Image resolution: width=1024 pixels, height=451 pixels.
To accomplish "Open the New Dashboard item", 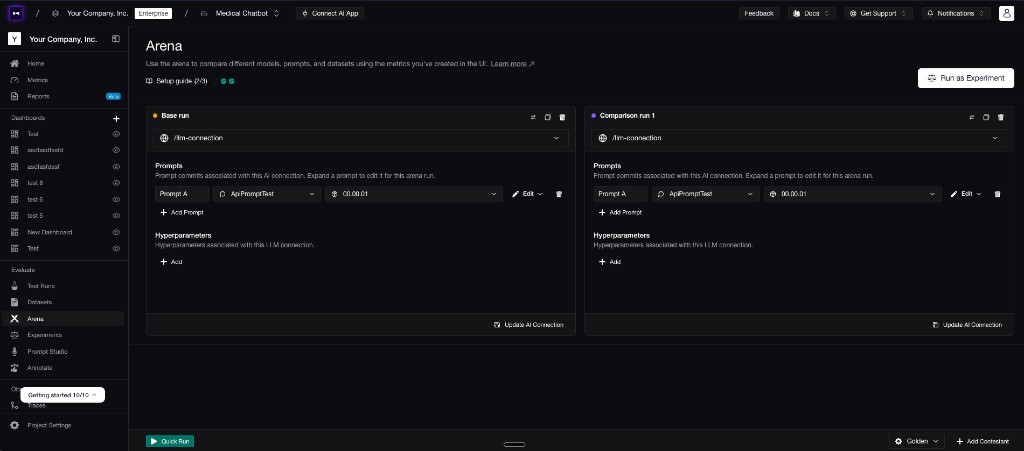I will click(50, 232).
